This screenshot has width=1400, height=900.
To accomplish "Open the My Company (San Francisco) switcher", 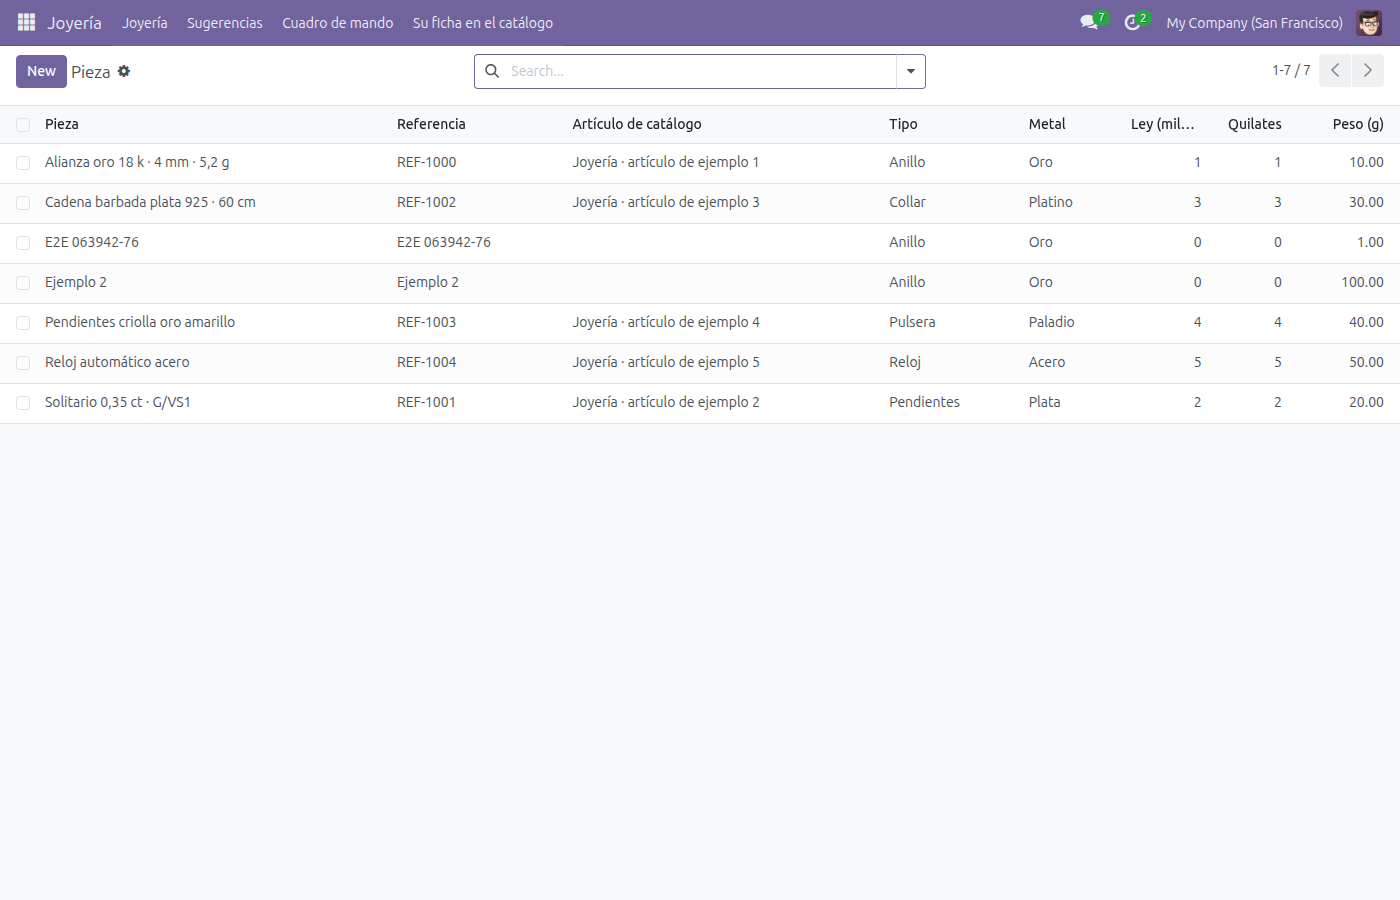I will [1254, 22].
